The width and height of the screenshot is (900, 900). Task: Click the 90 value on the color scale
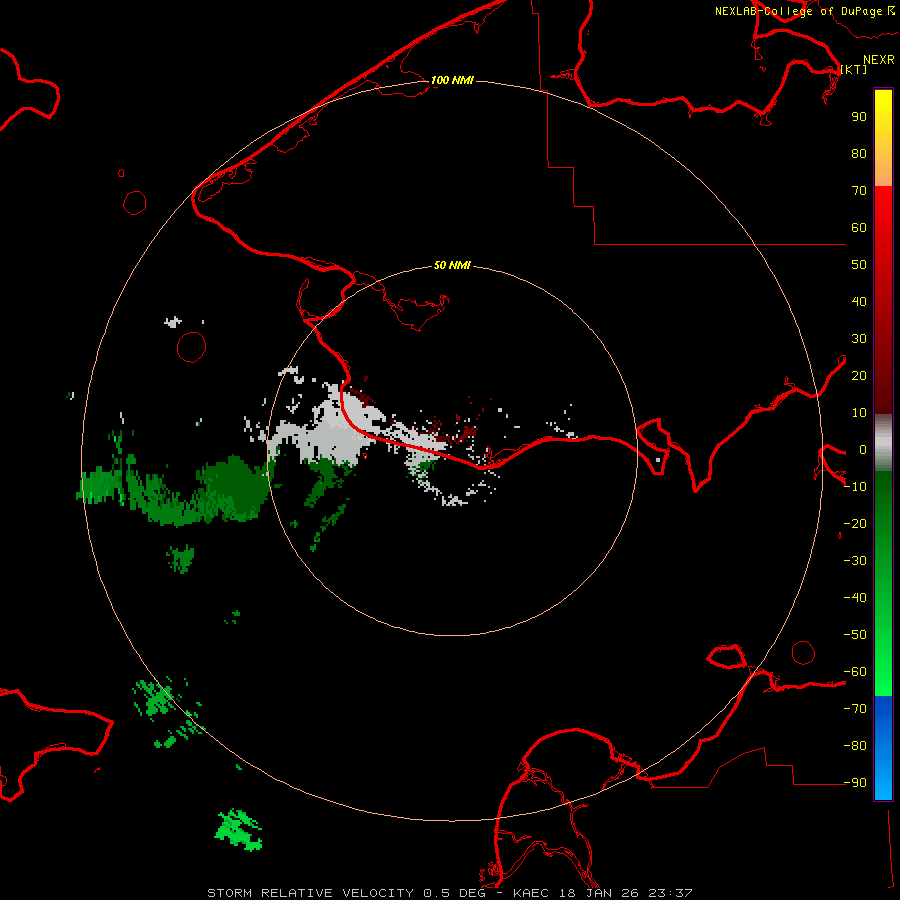pos(859,117)
